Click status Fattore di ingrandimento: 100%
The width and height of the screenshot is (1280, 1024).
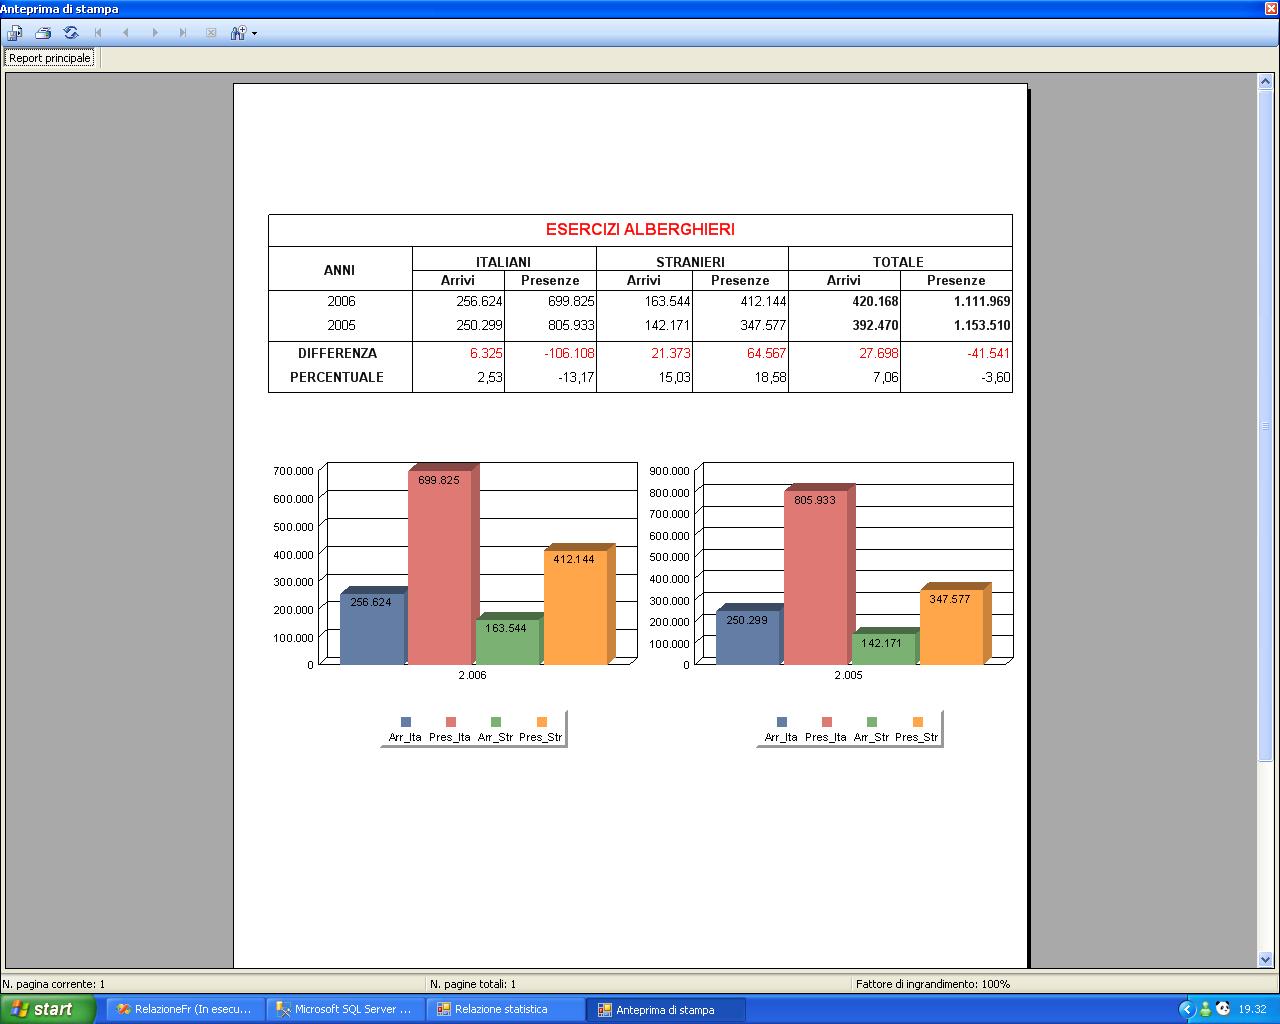933,984
